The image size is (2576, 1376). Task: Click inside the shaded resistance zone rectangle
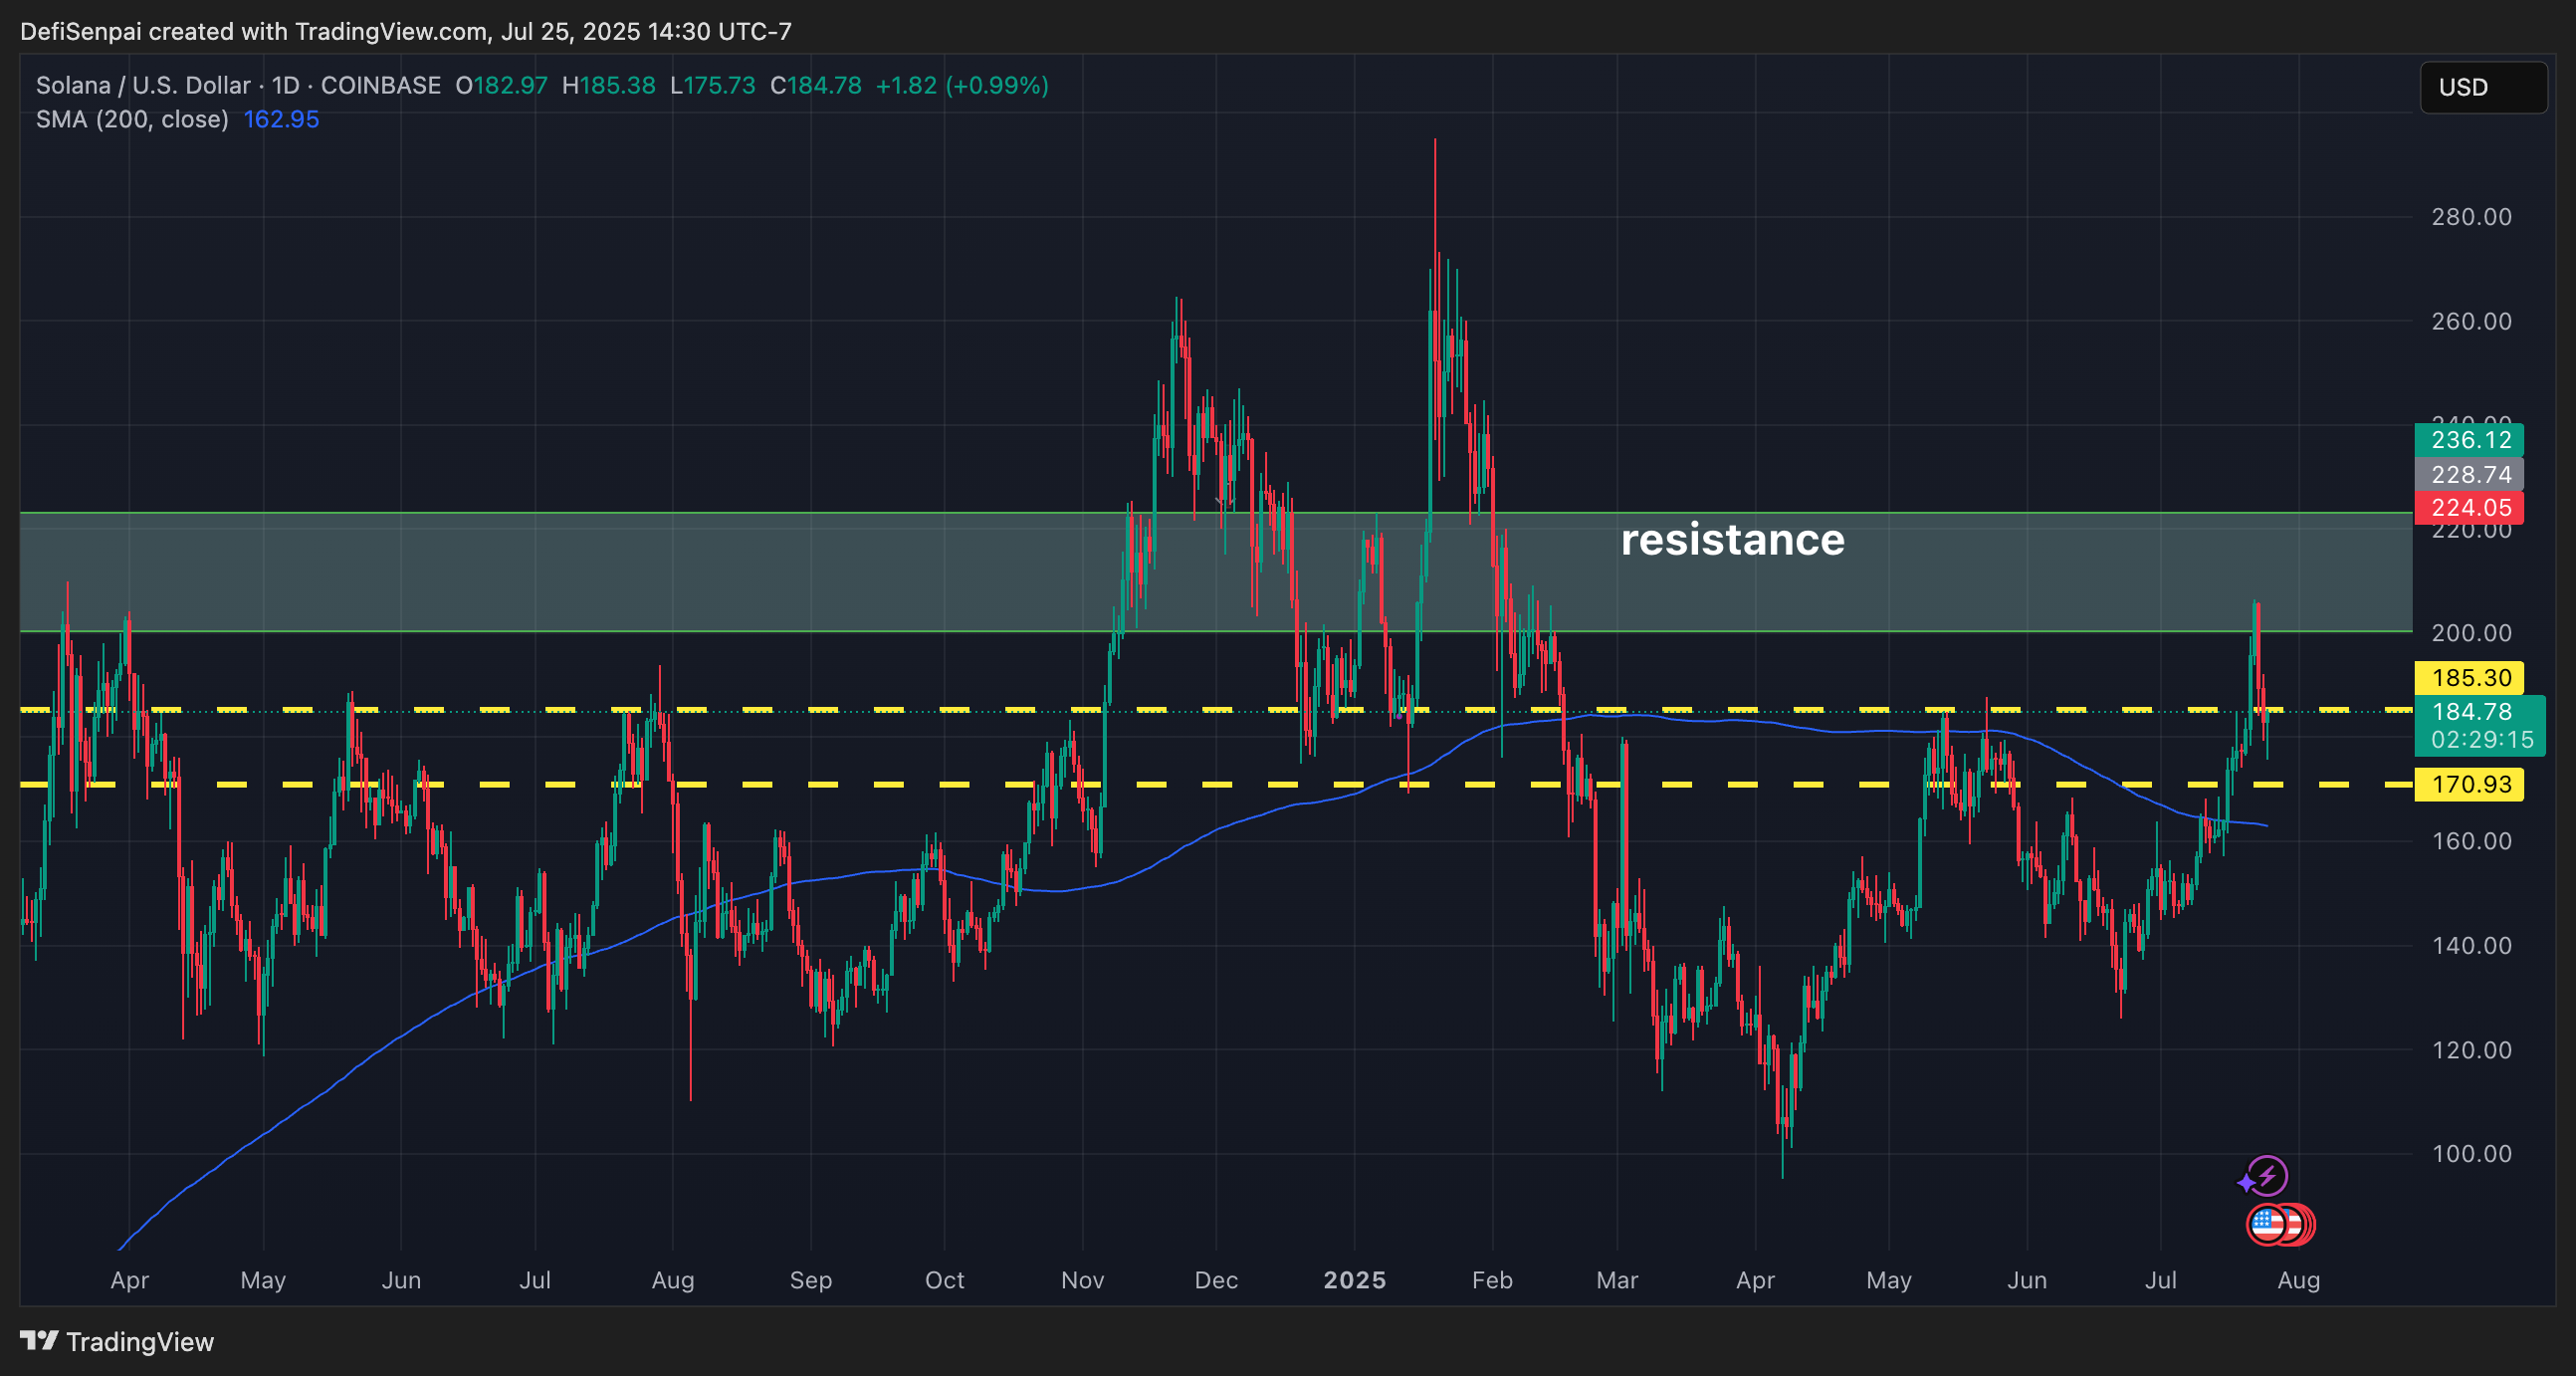(800, 572)
